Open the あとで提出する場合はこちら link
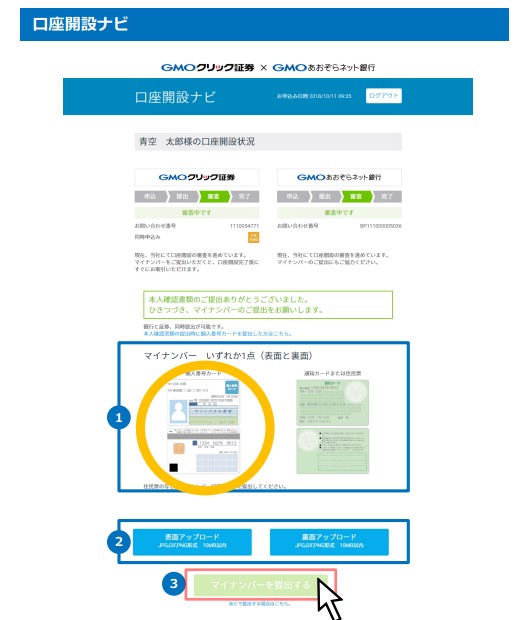The image size is (530, 620). 259,604
